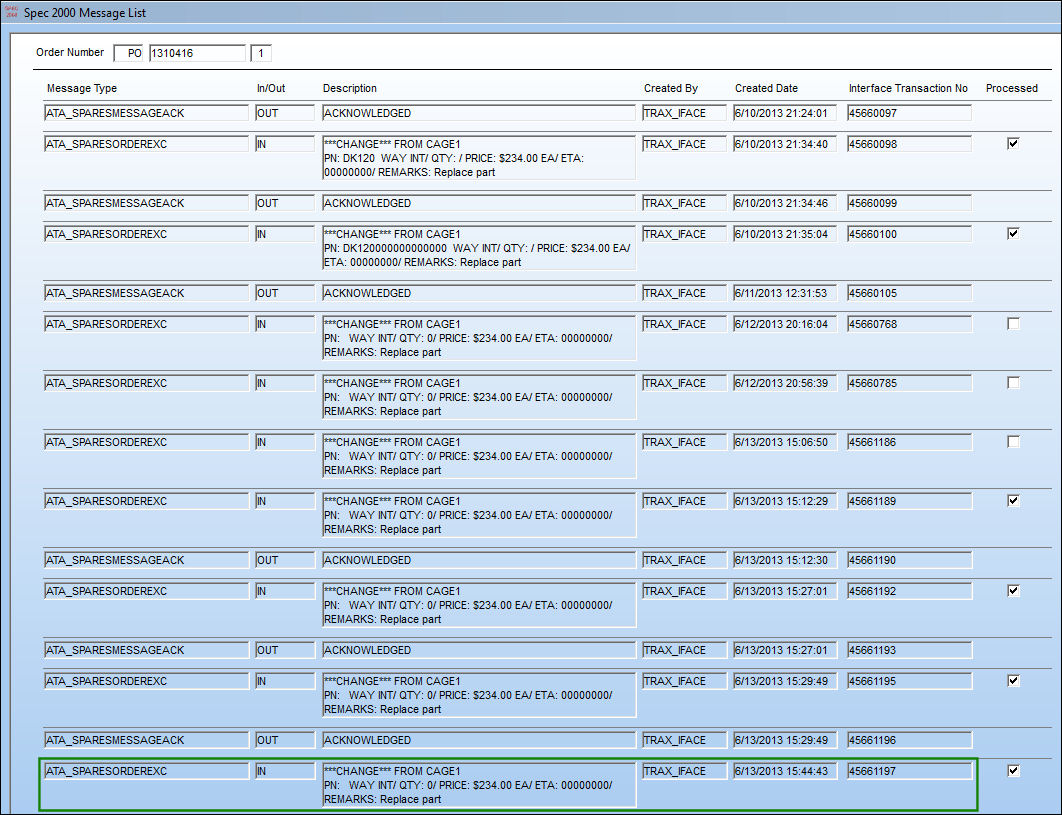This screenshot has width=1062, height=815.
Task: Click the order line field containing 1
Action: pos(261,53)
